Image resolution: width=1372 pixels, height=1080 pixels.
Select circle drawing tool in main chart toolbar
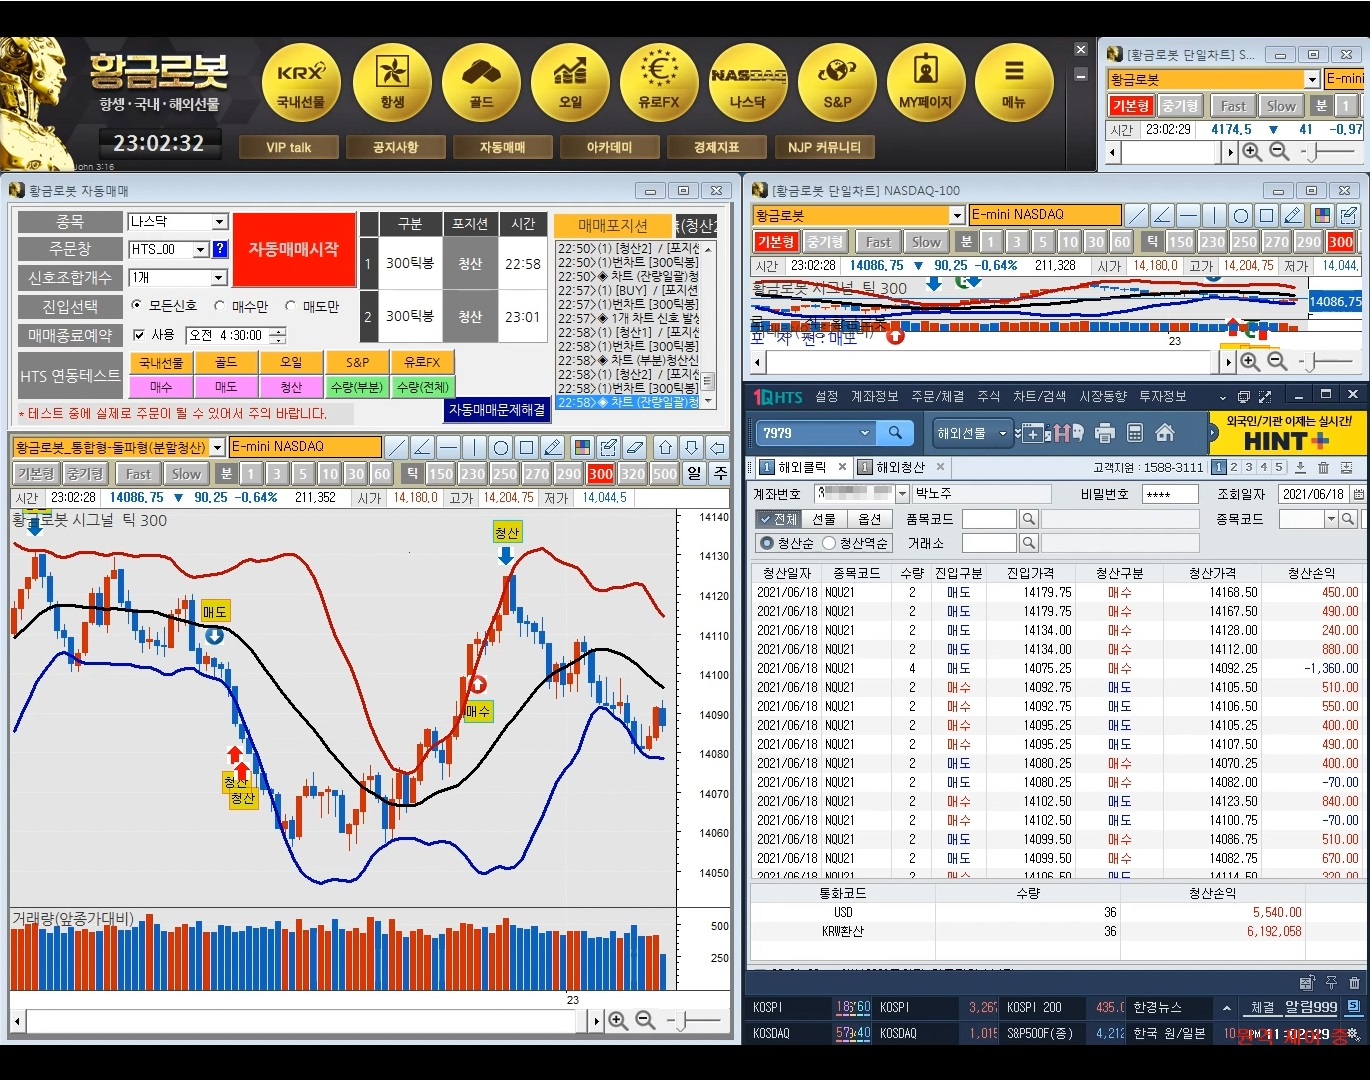(501, 447)
